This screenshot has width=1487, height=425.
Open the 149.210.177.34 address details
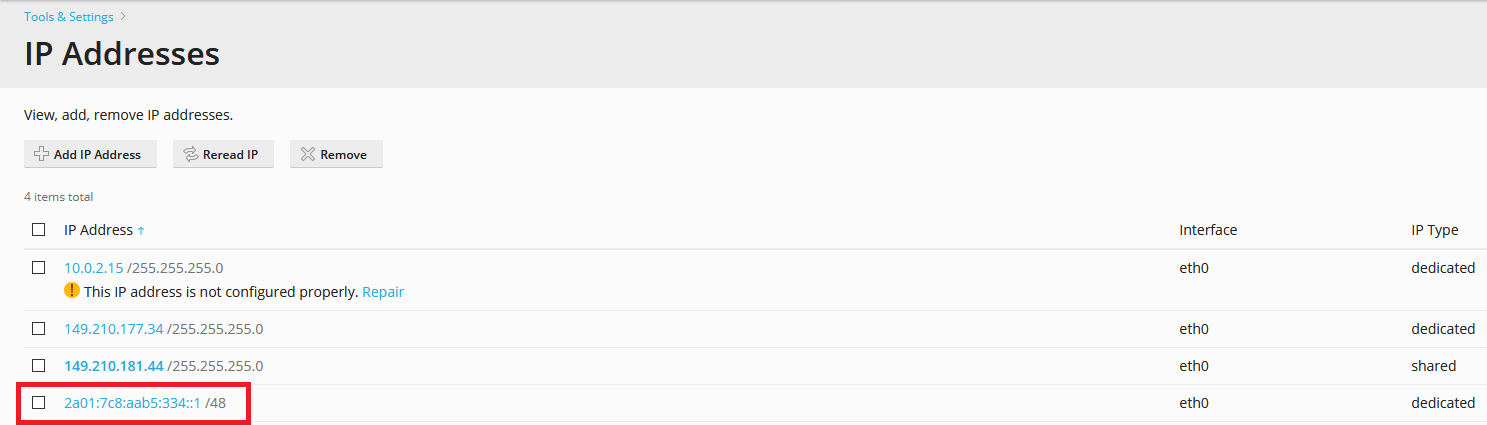pos(114,329)
